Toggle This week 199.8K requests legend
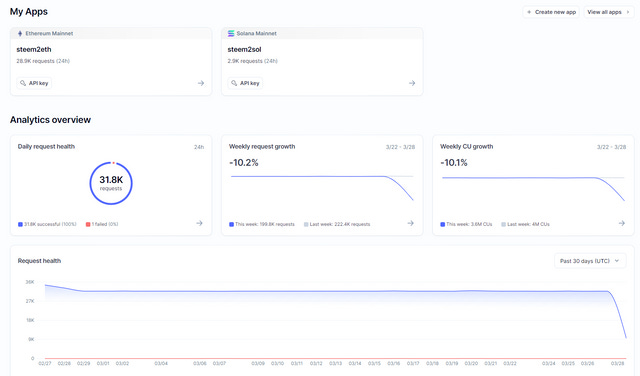 (x=262, y=224)
